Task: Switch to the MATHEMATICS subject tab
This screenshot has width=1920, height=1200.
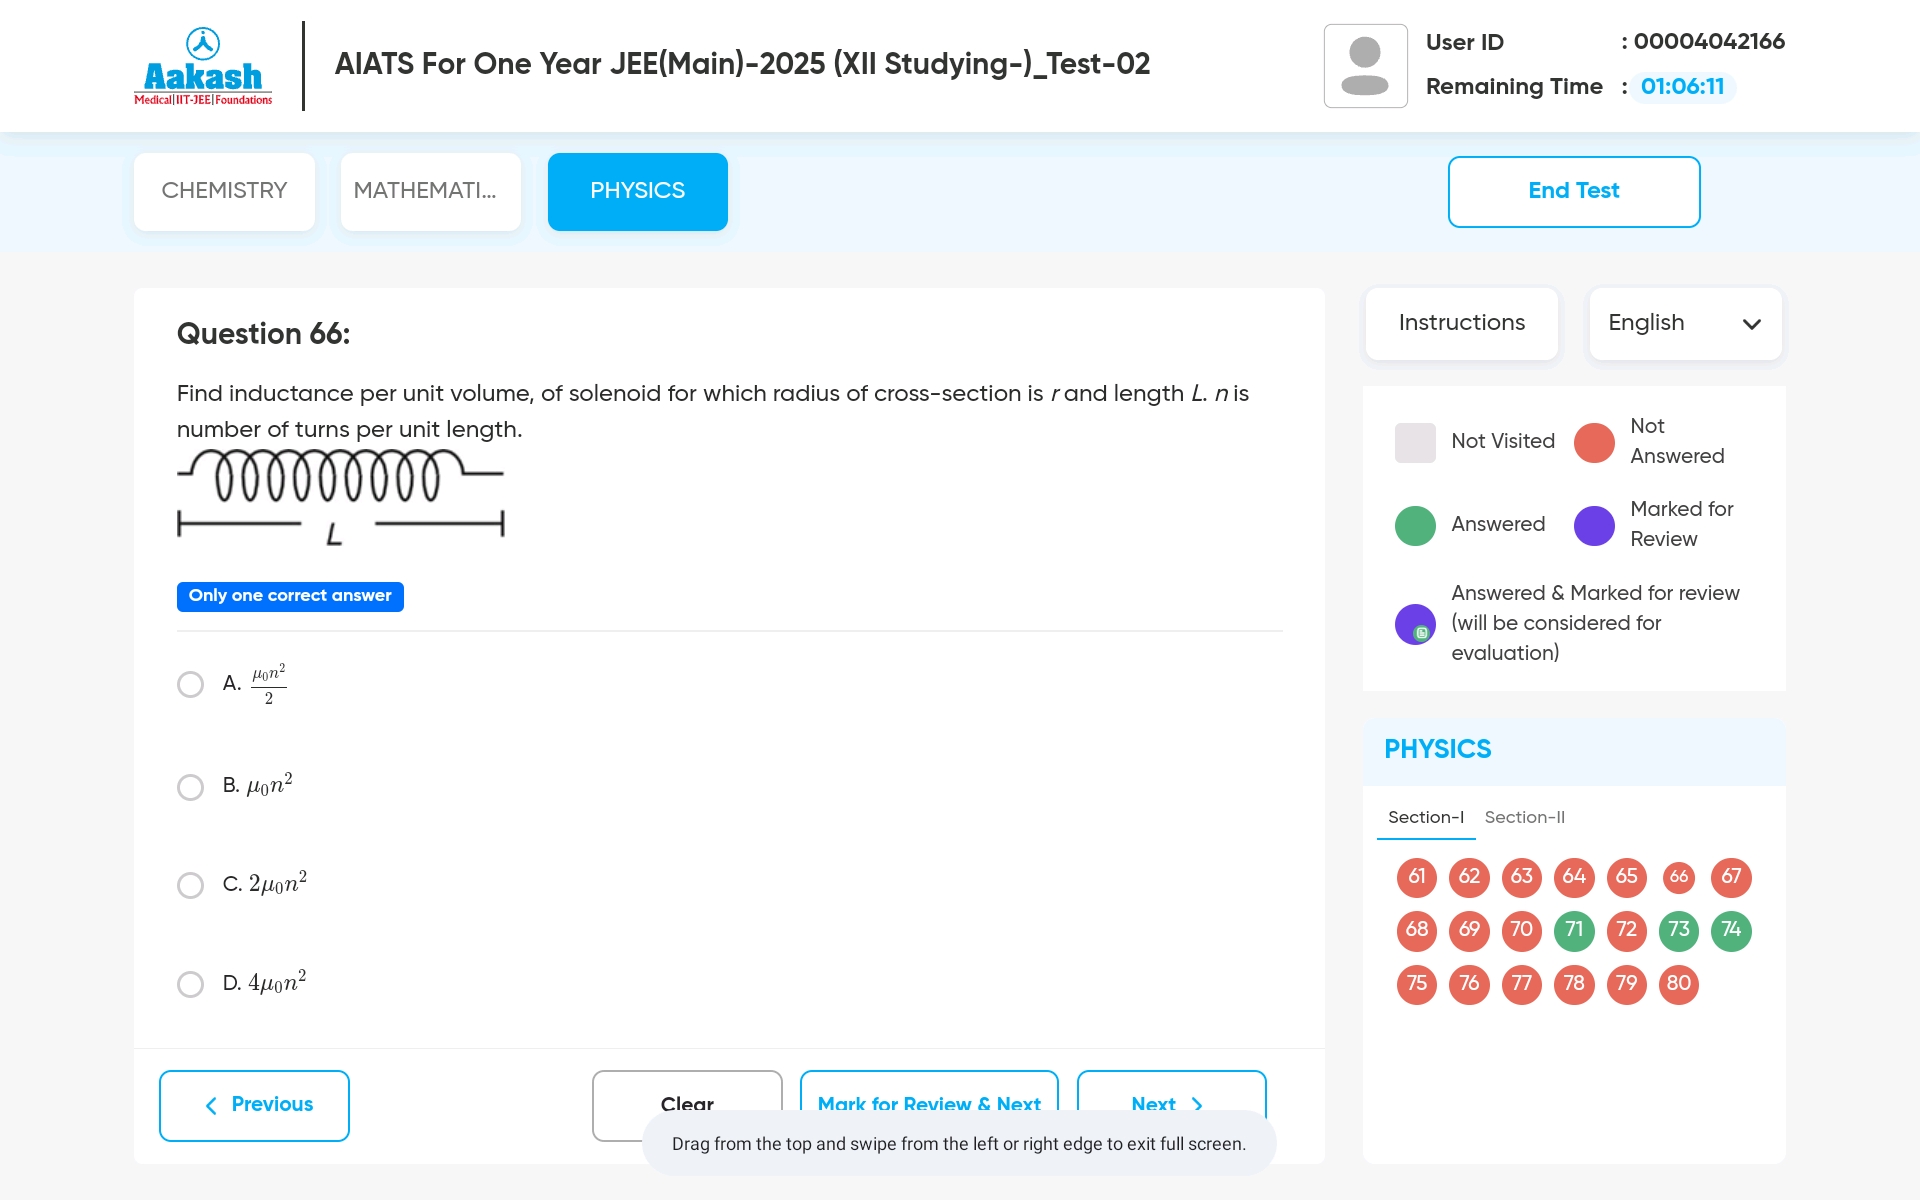Action: (430, 191)
